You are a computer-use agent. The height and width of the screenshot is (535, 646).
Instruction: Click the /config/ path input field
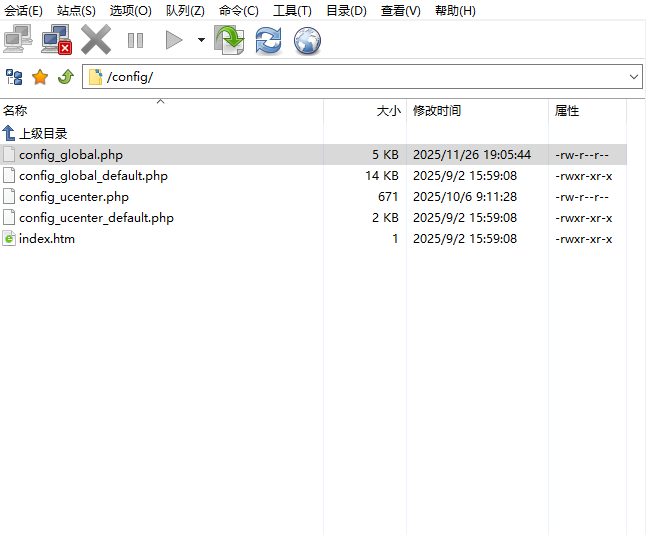363,77
